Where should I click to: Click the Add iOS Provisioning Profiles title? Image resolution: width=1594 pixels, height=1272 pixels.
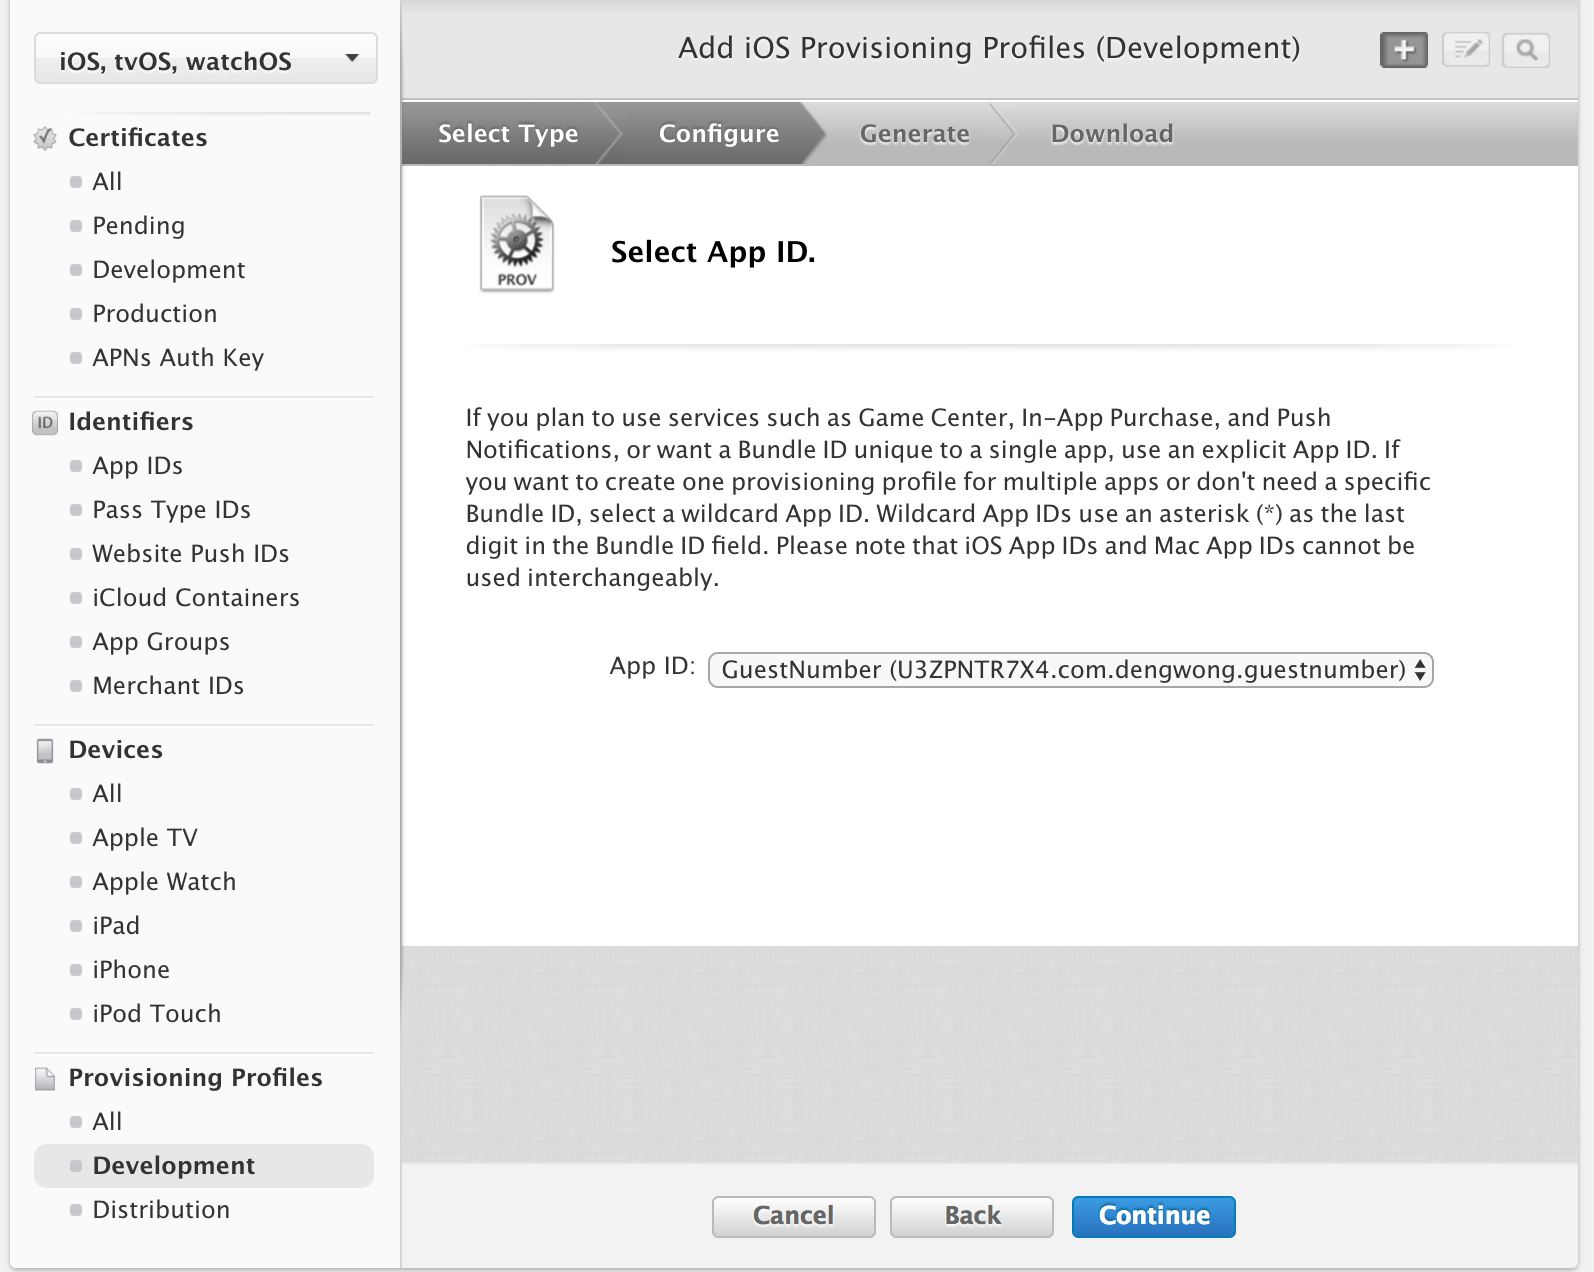click(x=989, y=48)
